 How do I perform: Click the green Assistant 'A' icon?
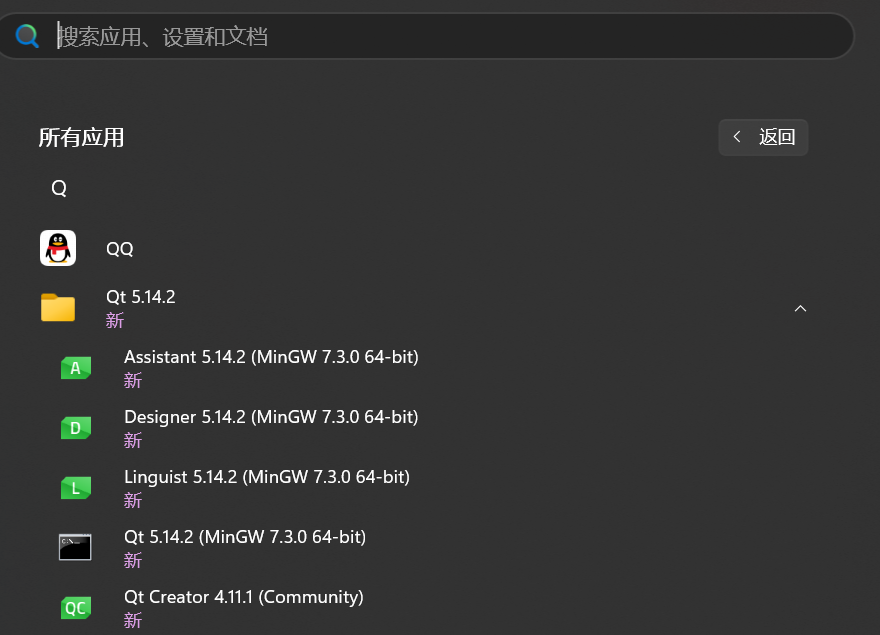pyautogui.click(x=76, y=368)
